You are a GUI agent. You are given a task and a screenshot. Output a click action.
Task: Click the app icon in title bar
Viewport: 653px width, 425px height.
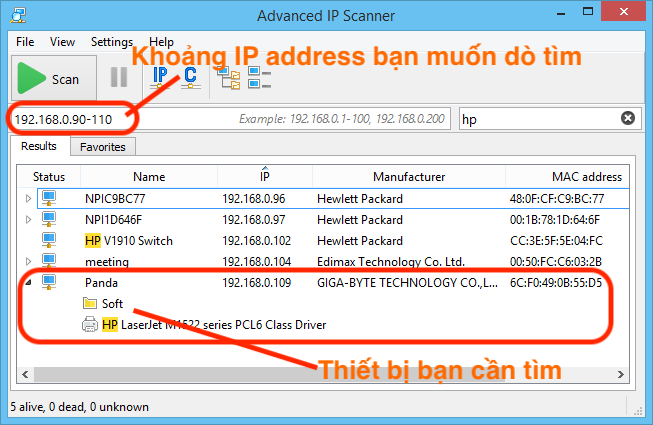(x=18, y=15)
